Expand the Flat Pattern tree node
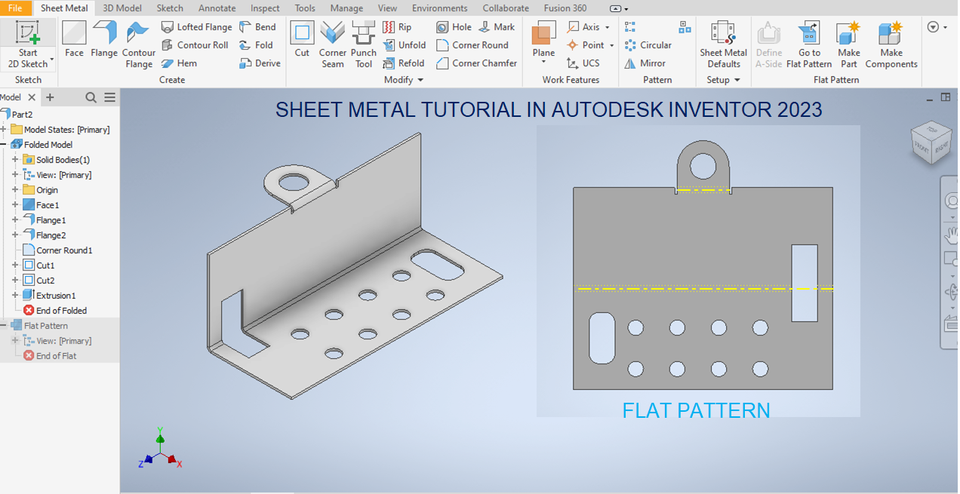960x494 pixels. pyautogui.click(x=5, y=326)
